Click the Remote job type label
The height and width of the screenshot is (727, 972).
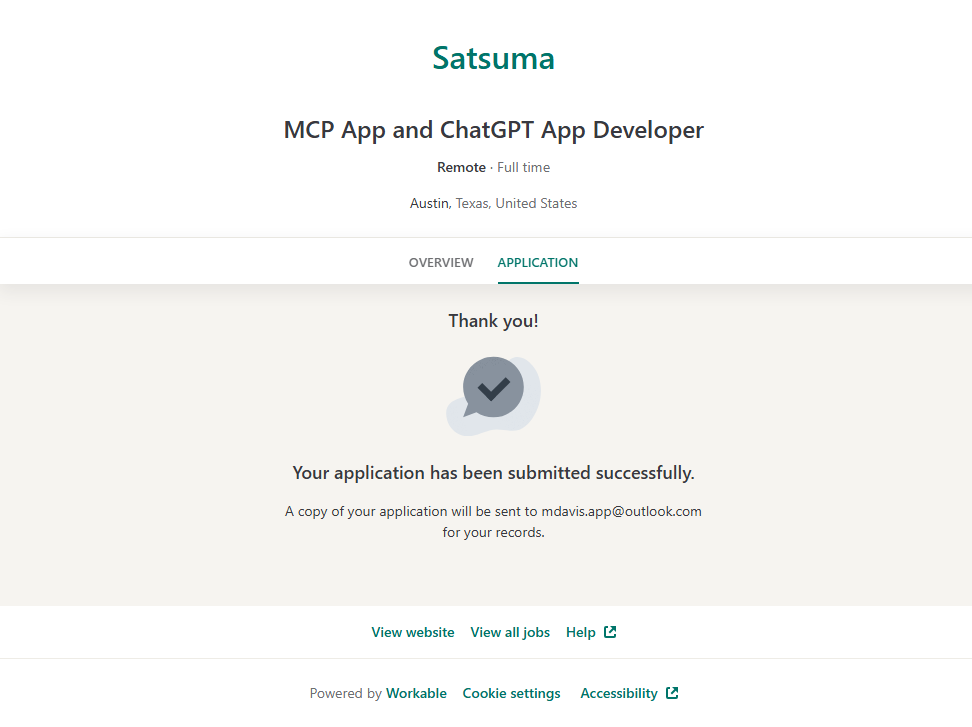point(461,167)
